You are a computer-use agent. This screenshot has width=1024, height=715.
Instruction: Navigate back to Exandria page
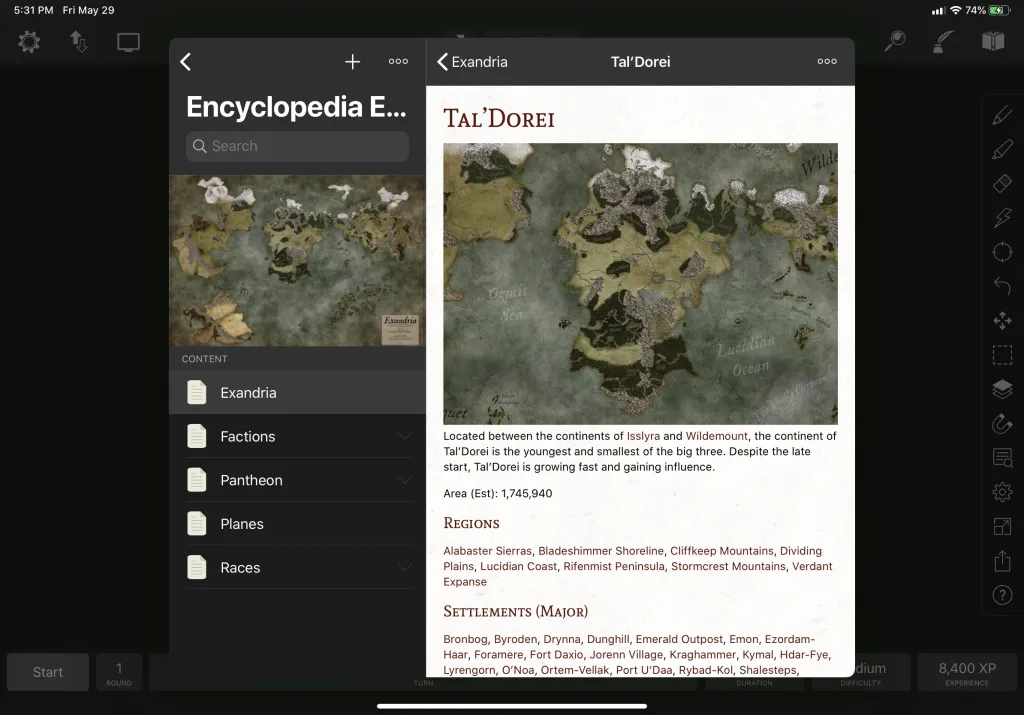[472, 62]
